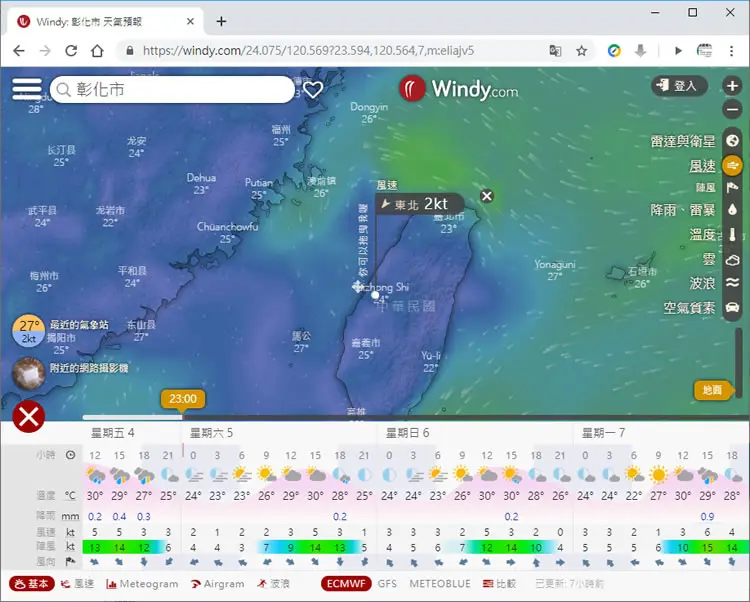
Task: Open the Meteogram tab
Action: click(142, 584)
